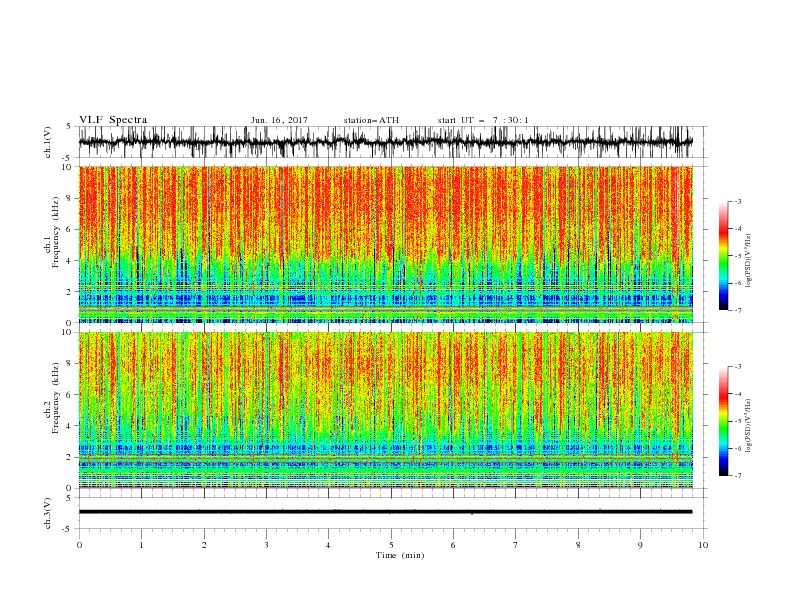This screenshot has height=612, width=792.
Task: Click the ch.2 log(PSD) colorbar unit label
Action: pyautogui.click(x=749, y=426)
